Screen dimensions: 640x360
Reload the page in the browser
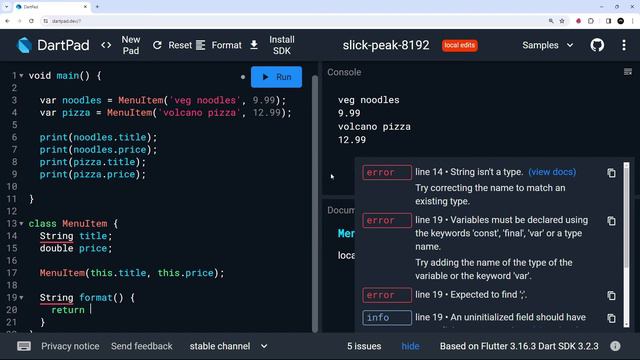pyautogui.click(x=31, y=21)
